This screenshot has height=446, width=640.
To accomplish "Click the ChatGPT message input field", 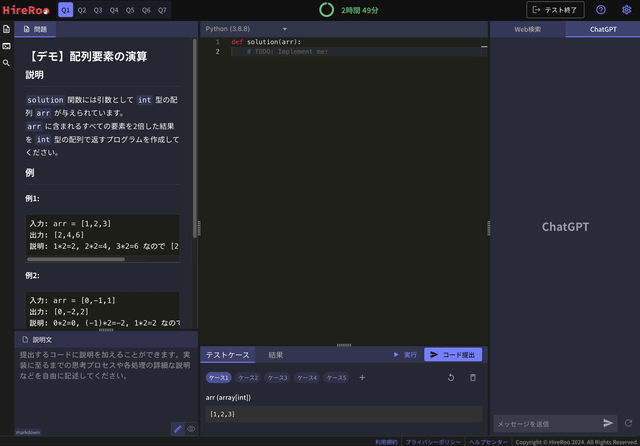I will 545,423.
